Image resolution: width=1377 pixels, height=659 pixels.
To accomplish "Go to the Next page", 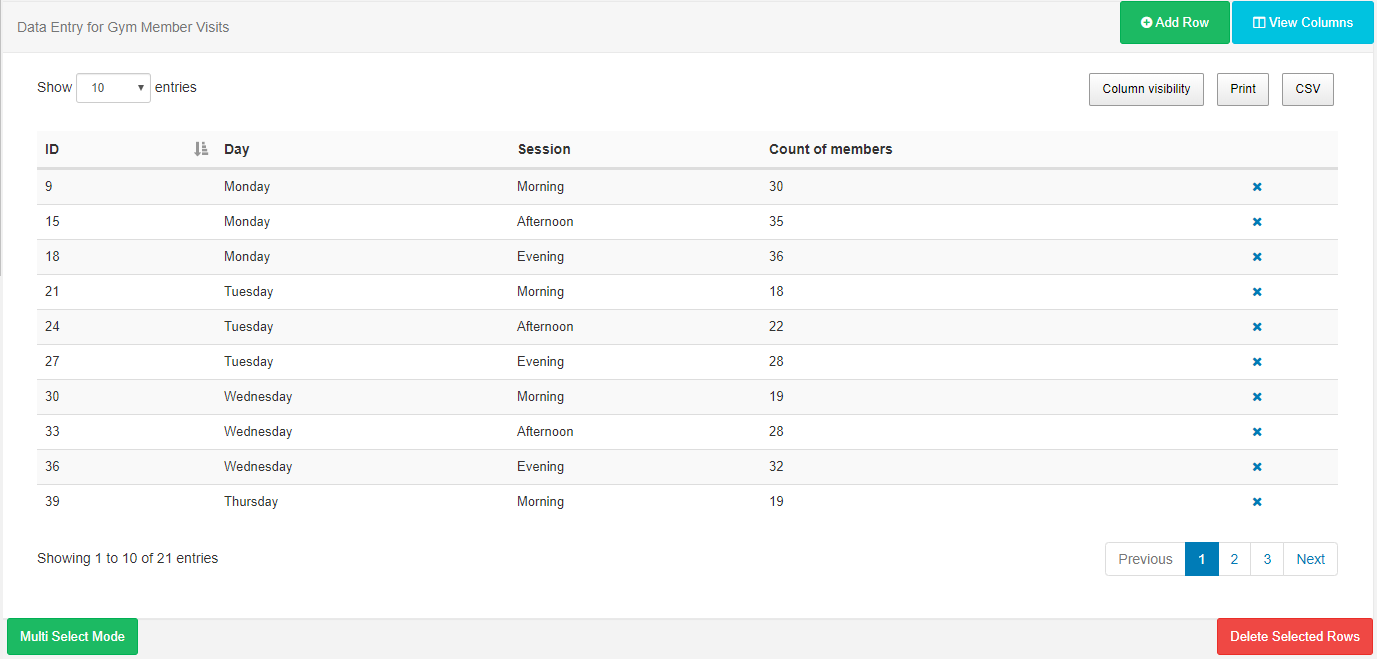I will coord(1310,559).
